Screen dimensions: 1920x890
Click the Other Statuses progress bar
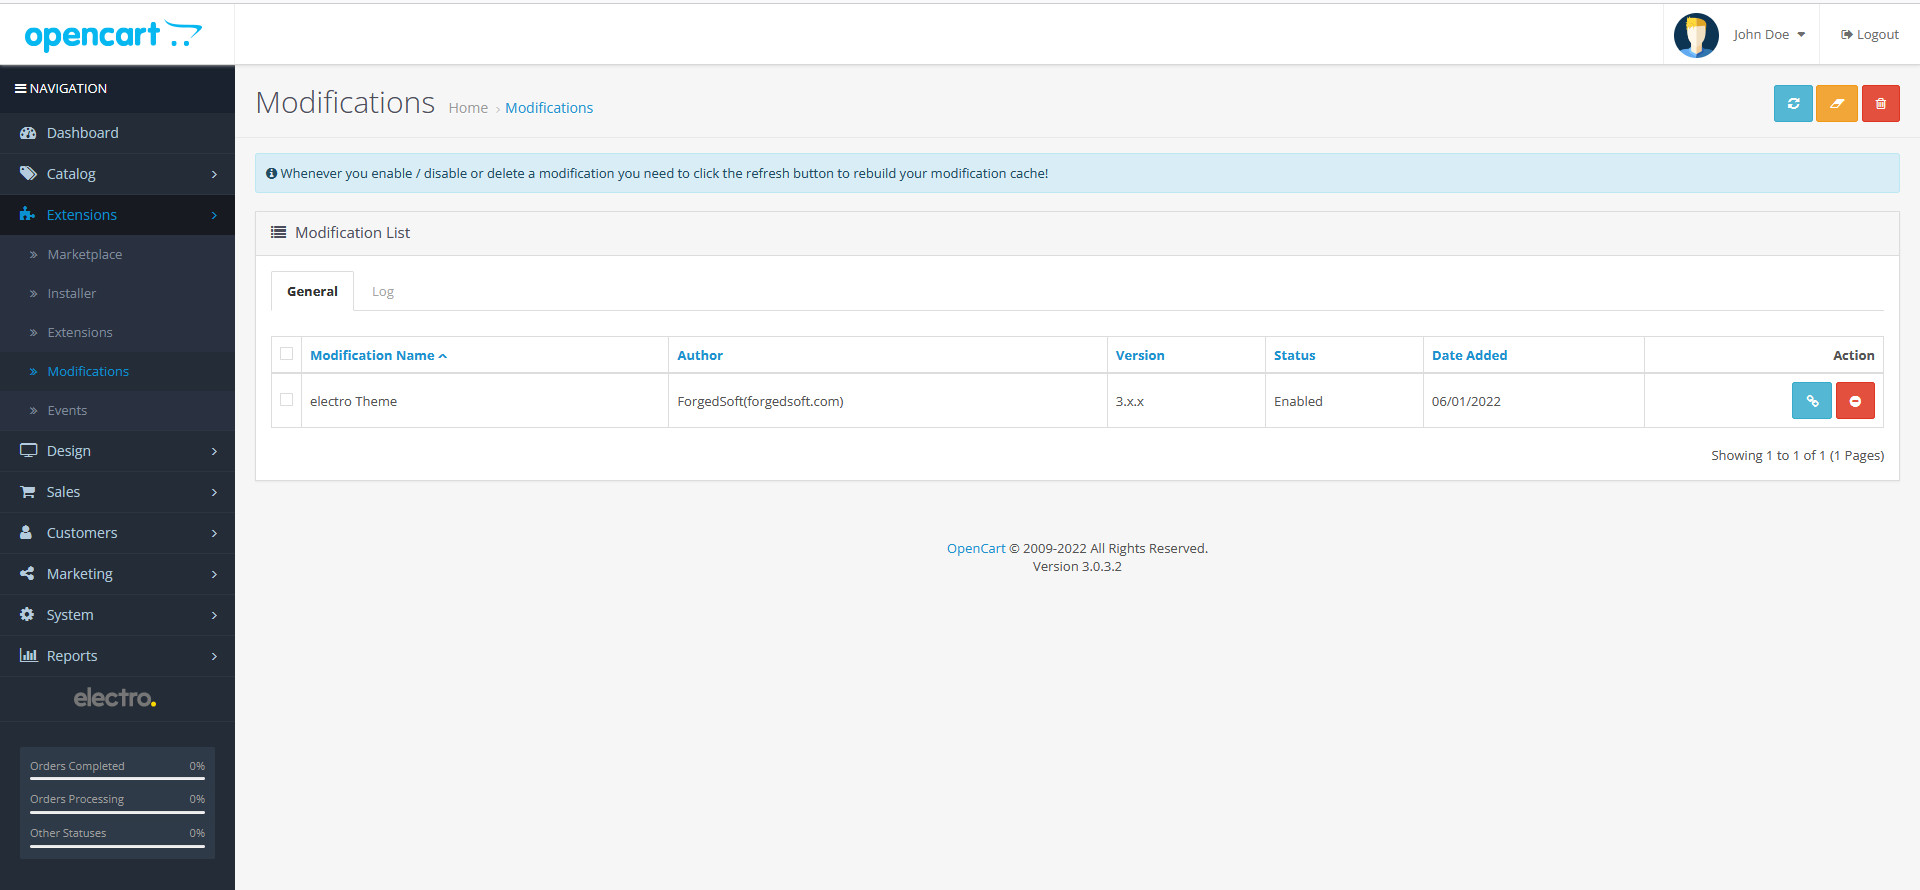117,846
